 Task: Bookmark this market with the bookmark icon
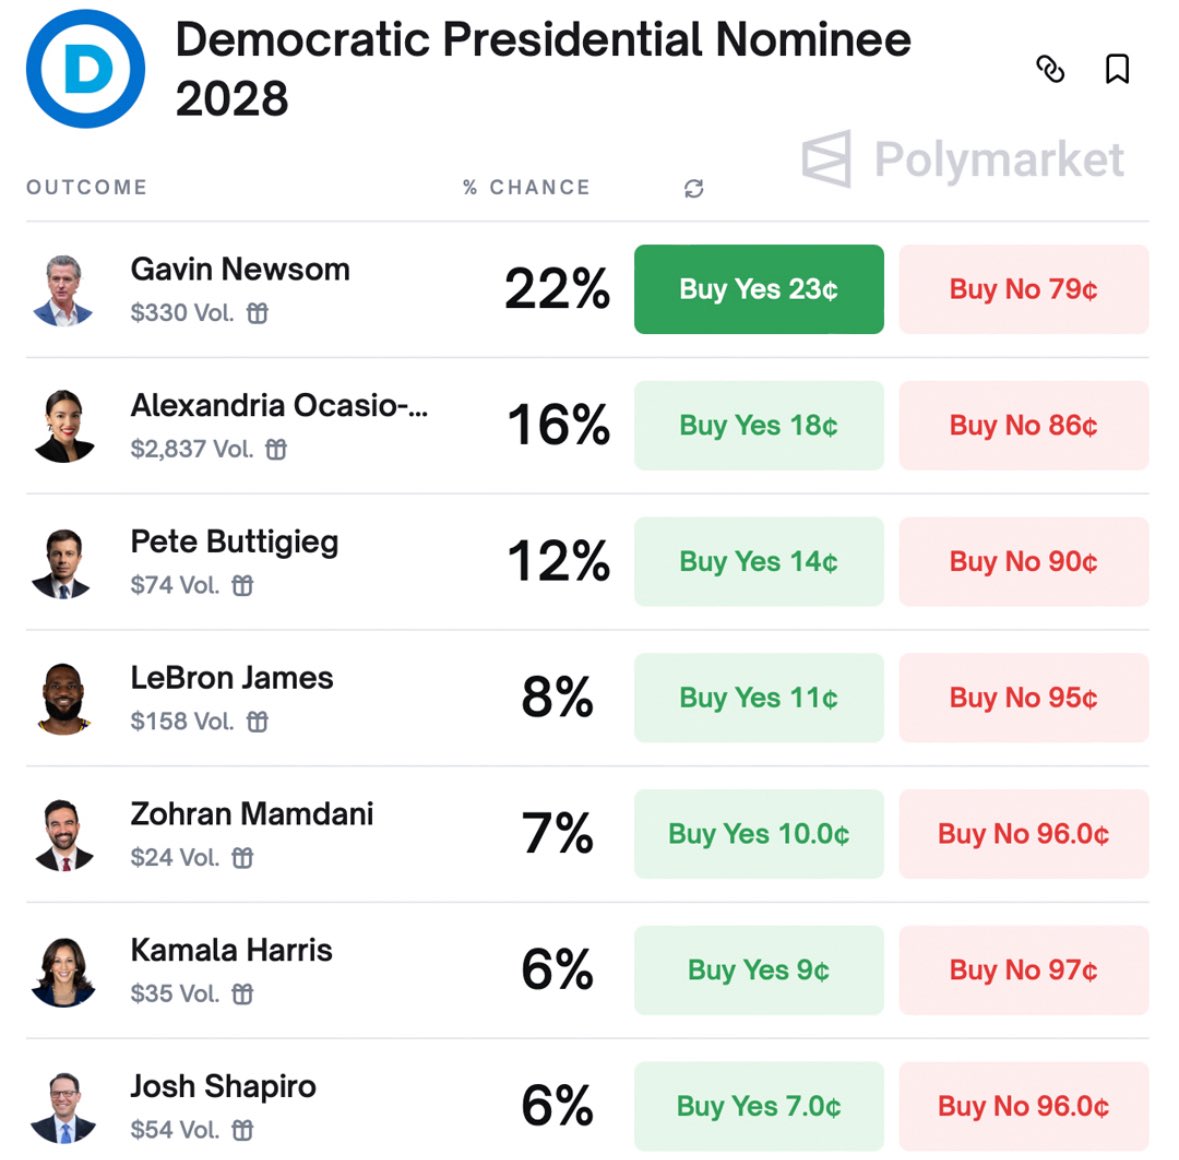tap(1117, 69)
